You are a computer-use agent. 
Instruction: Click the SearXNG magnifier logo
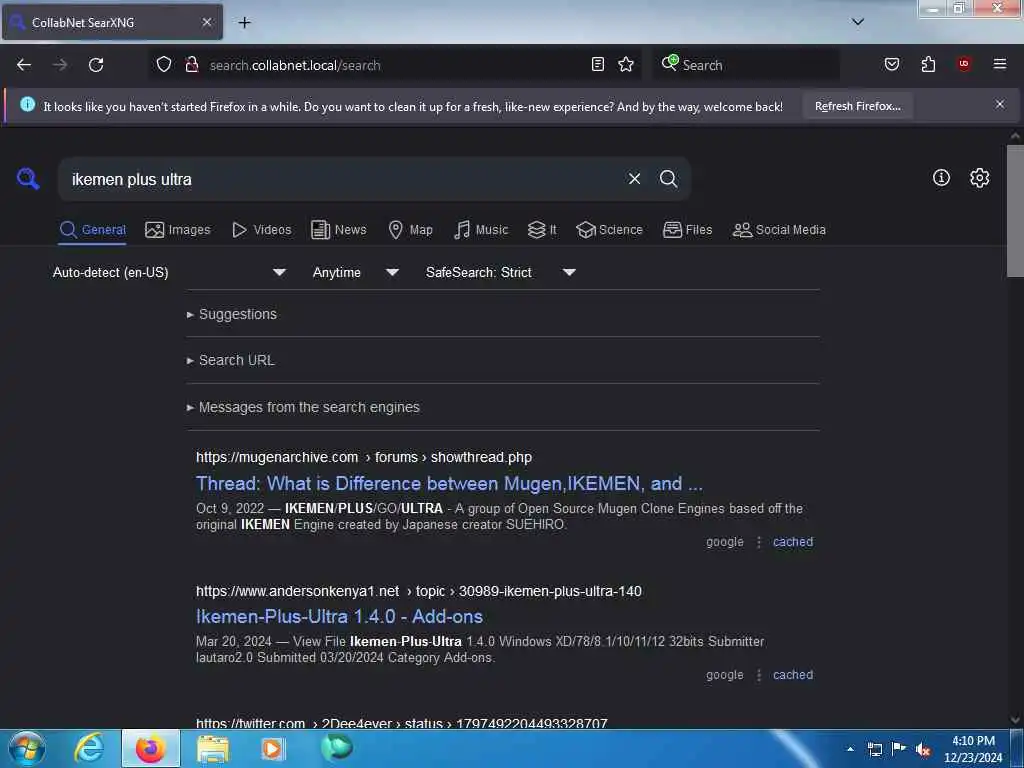28,178
